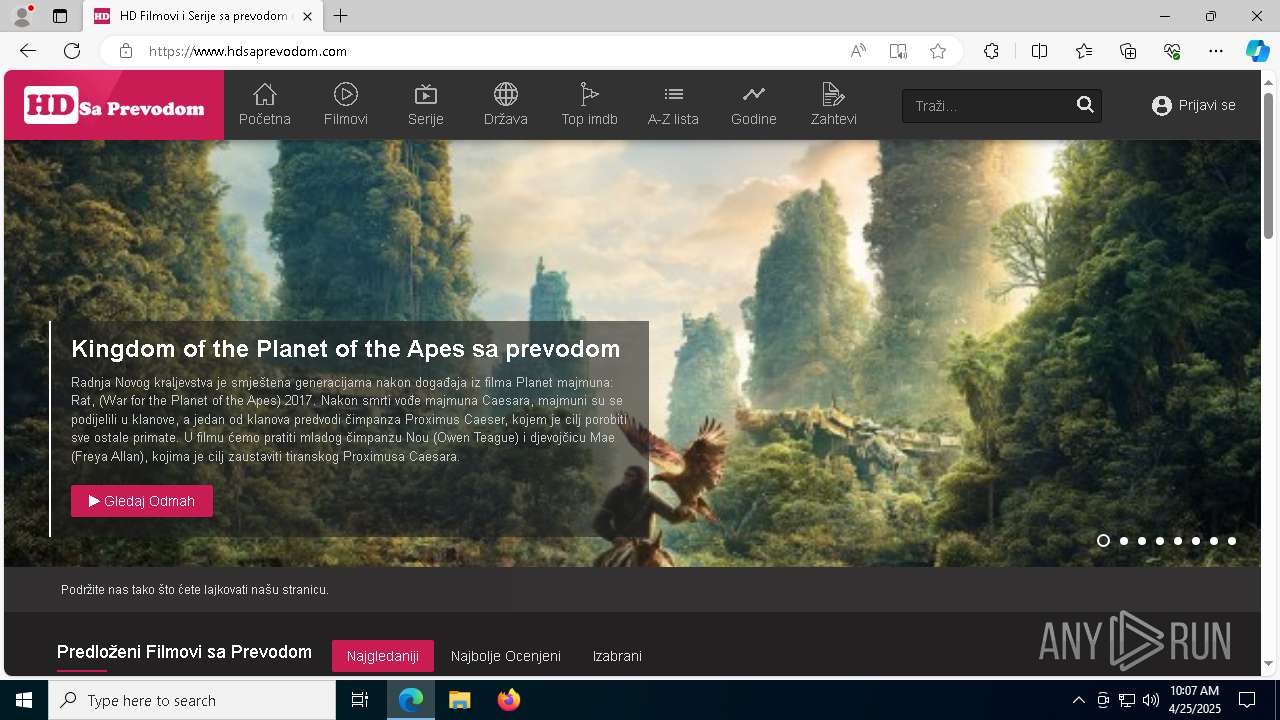Open the Edge profile icon
The height and width of the screenshot is (720, 1280).
[x=21, y=16]
